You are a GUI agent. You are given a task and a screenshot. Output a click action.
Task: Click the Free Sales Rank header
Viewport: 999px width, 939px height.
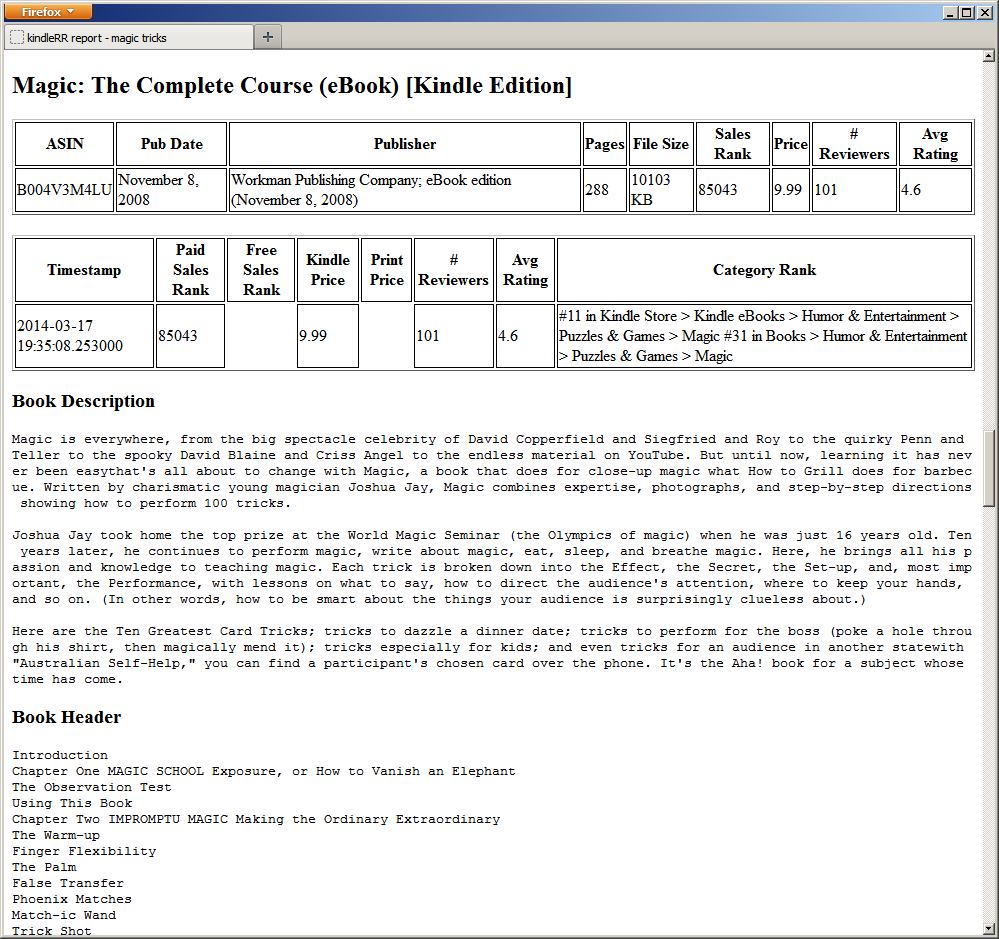click(x=261, y=270)
